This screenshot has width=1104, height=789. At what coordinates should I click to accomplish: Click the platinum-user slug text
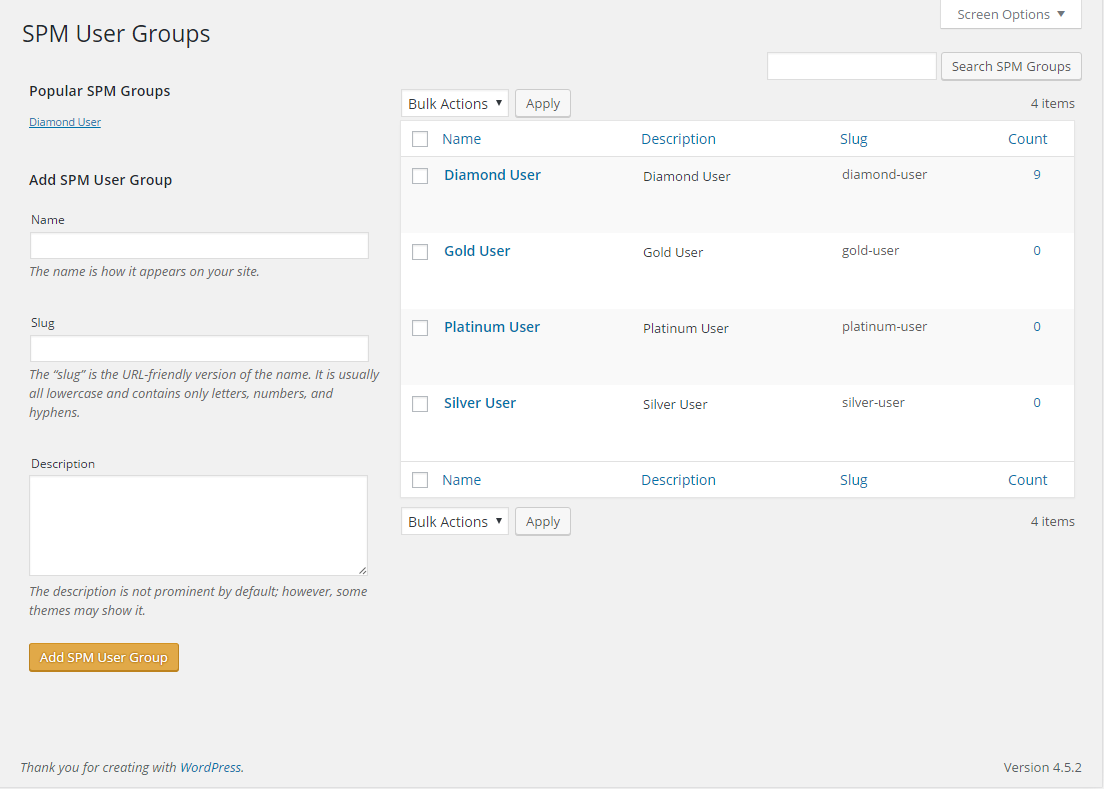pyautogui.click(x=884, y=327)
